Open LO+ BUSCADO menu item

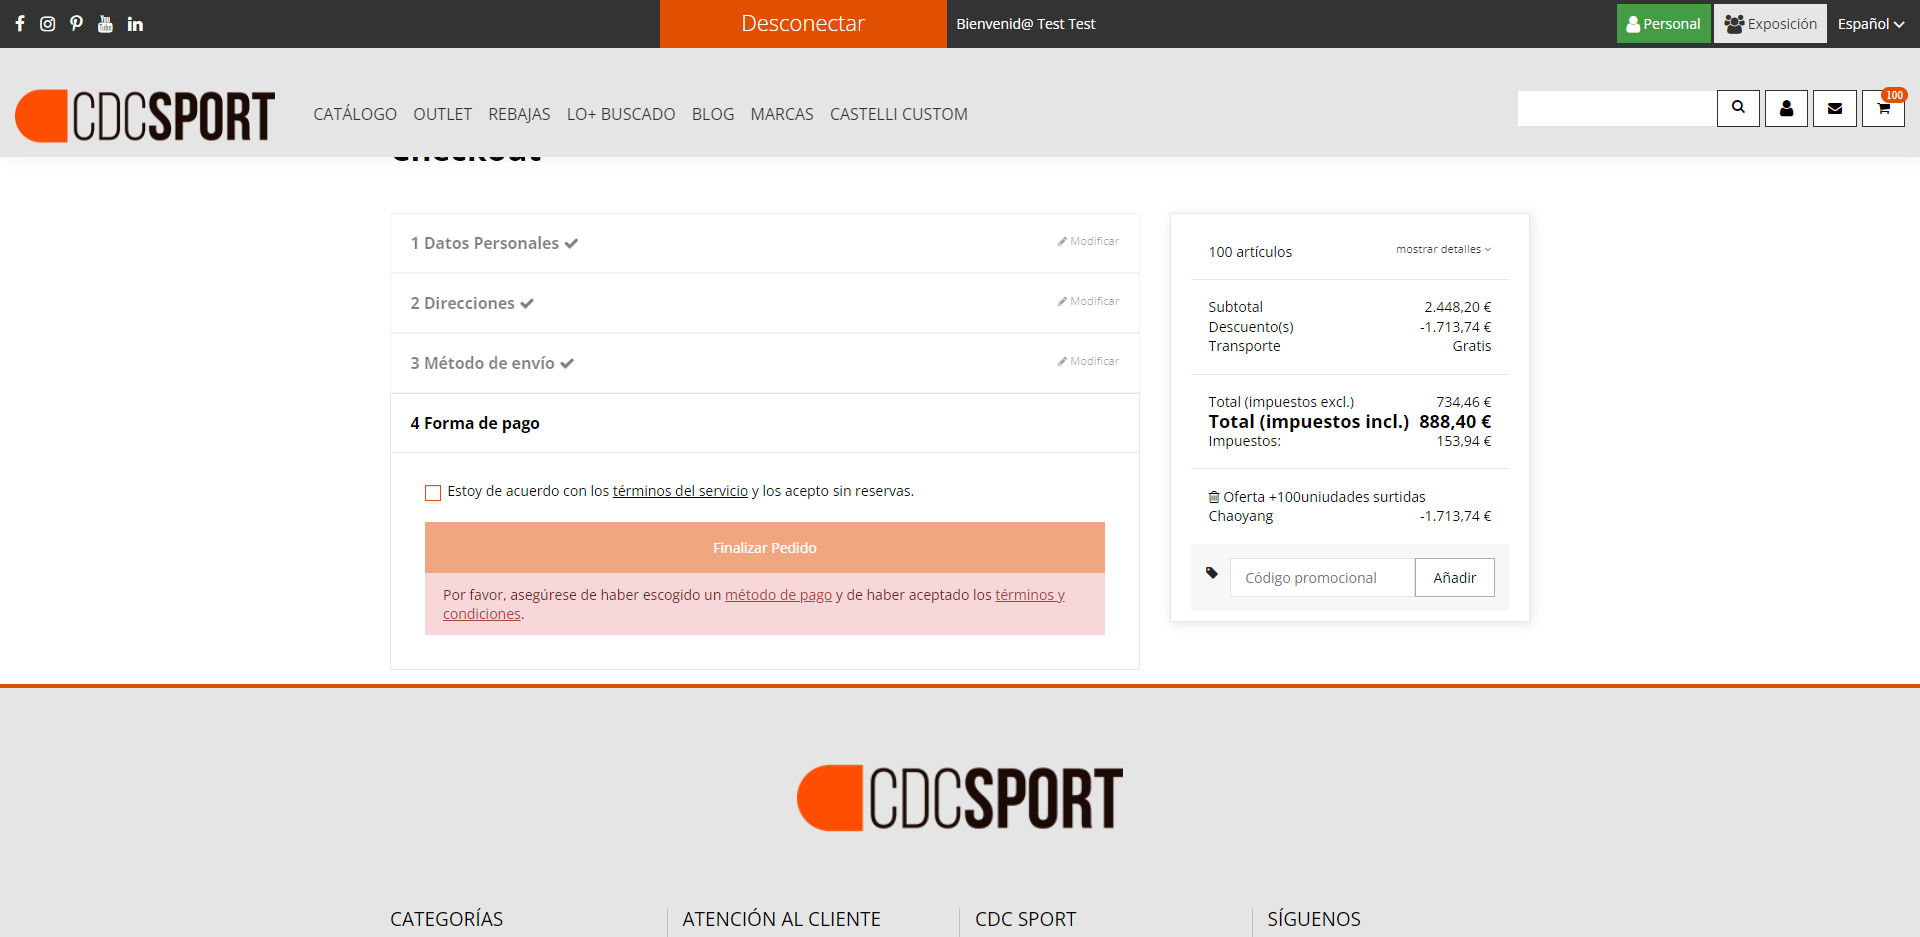pos(621,114)
